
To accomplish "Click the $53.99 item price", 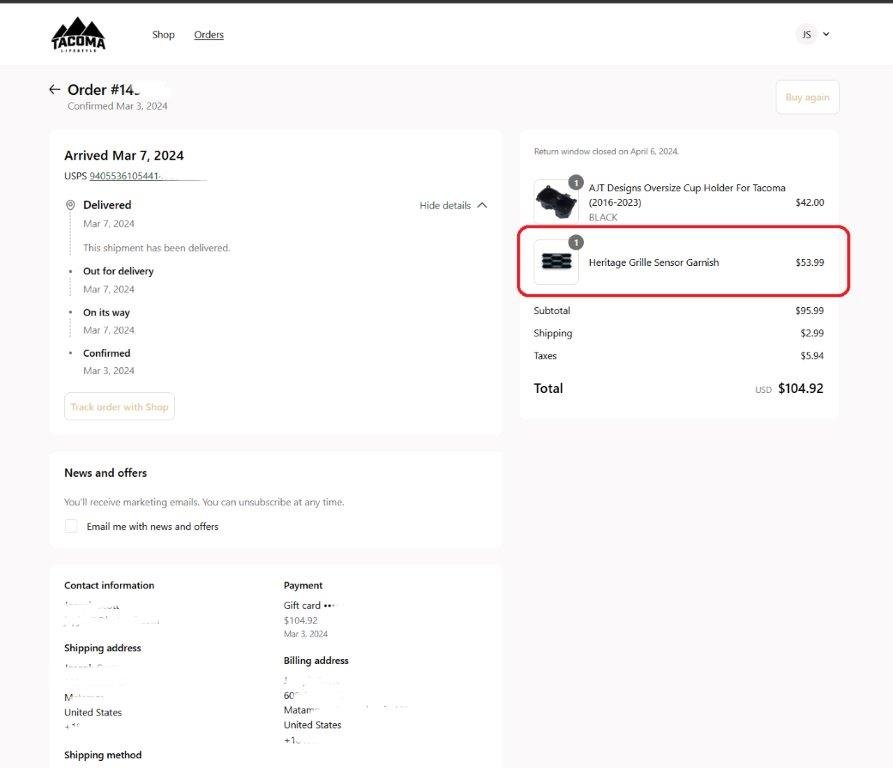I will pyautogui.click(x=809, y=262).
